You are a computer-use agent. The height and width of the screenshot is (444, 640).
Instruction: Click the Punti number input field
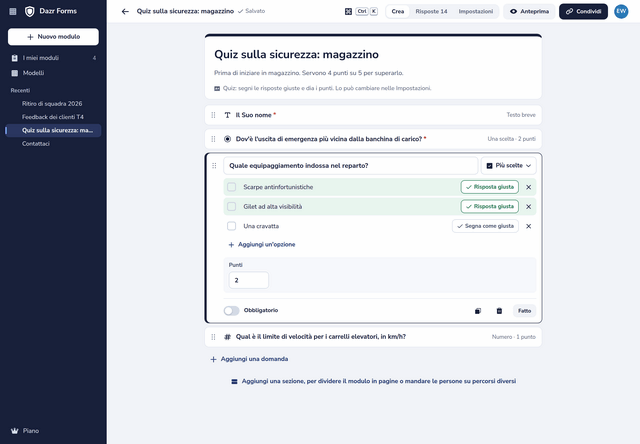(249, 280)
